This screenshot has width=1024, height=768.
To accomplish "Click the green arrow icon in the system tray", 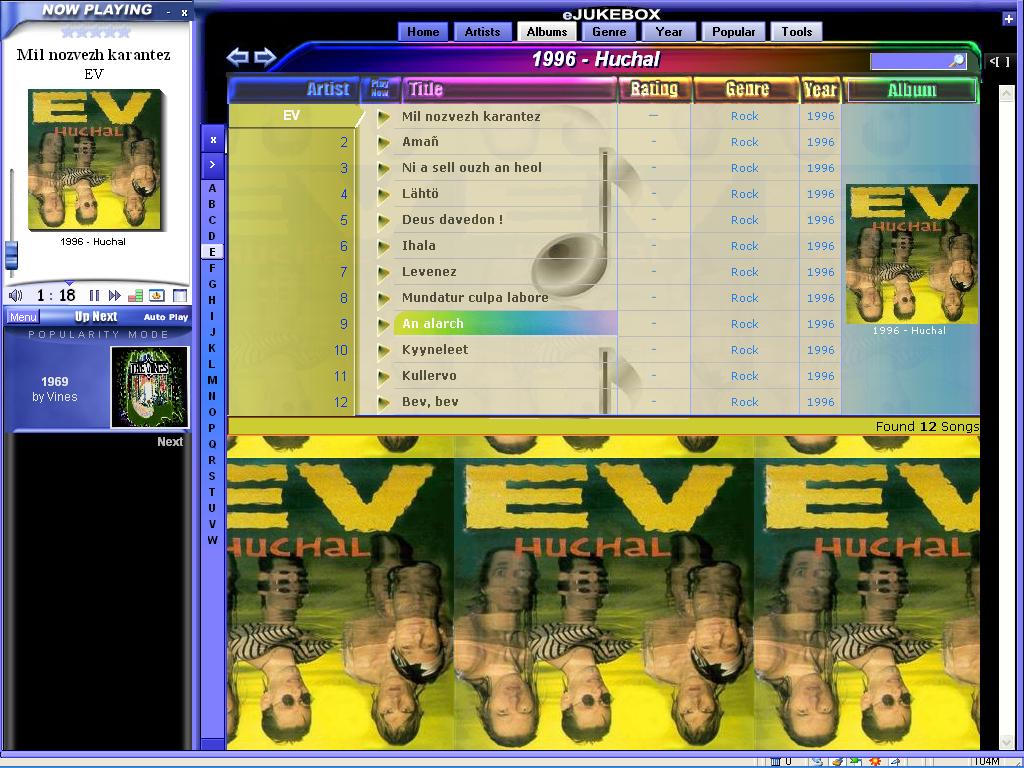I will 855,761.
